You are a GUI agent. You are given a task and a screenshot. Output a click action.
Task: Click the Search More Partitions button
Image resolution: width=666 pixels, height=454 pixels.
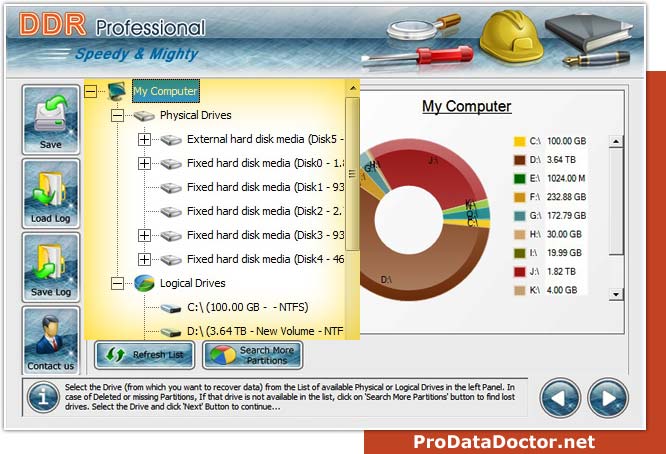pyautogui.click(x=253, y=355)
